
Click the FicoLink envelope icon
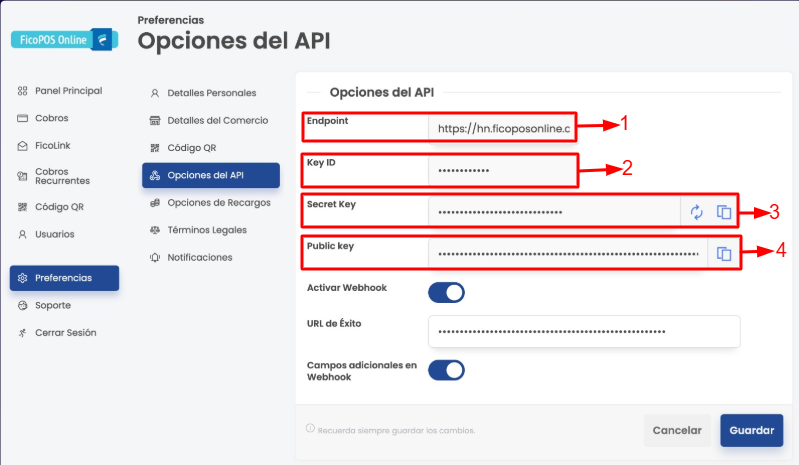[22, 146]
